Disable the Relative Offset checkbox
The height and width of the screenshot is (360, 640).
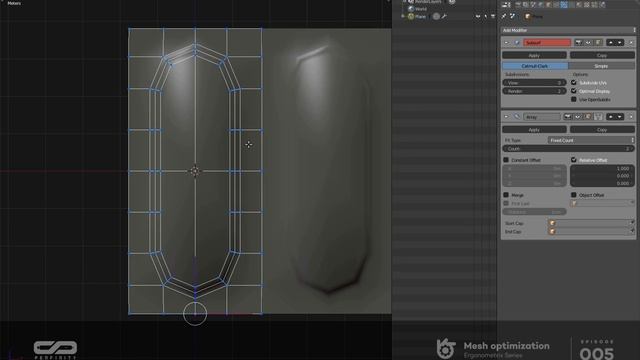pyautogui.click(x=574, y=160)
